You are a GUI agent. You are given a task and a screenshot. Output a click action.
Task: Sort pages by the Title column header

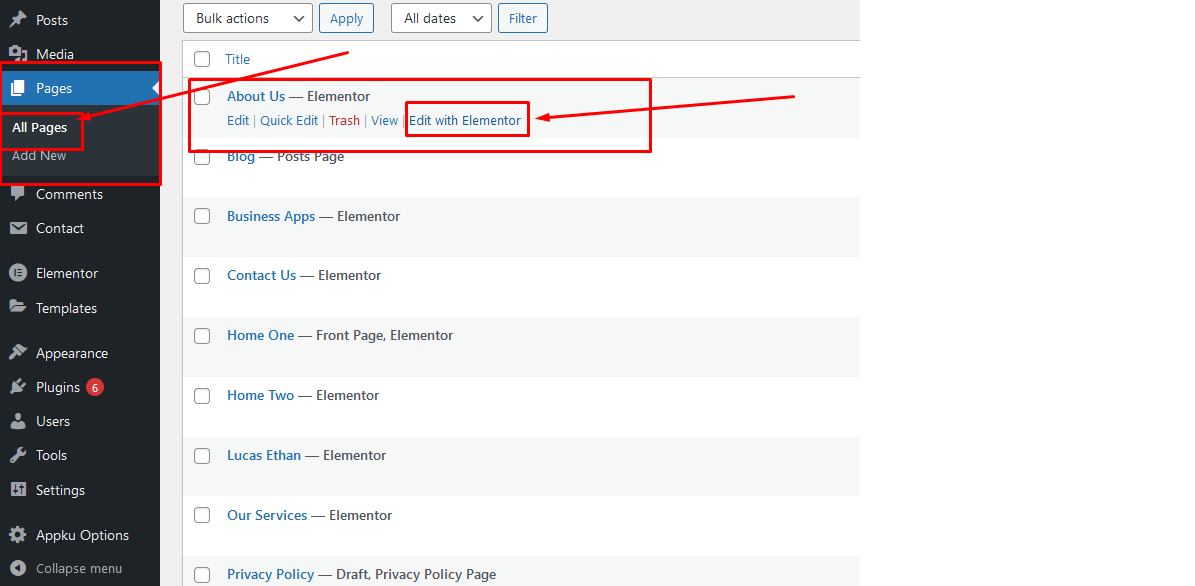(x=237, y=59)
